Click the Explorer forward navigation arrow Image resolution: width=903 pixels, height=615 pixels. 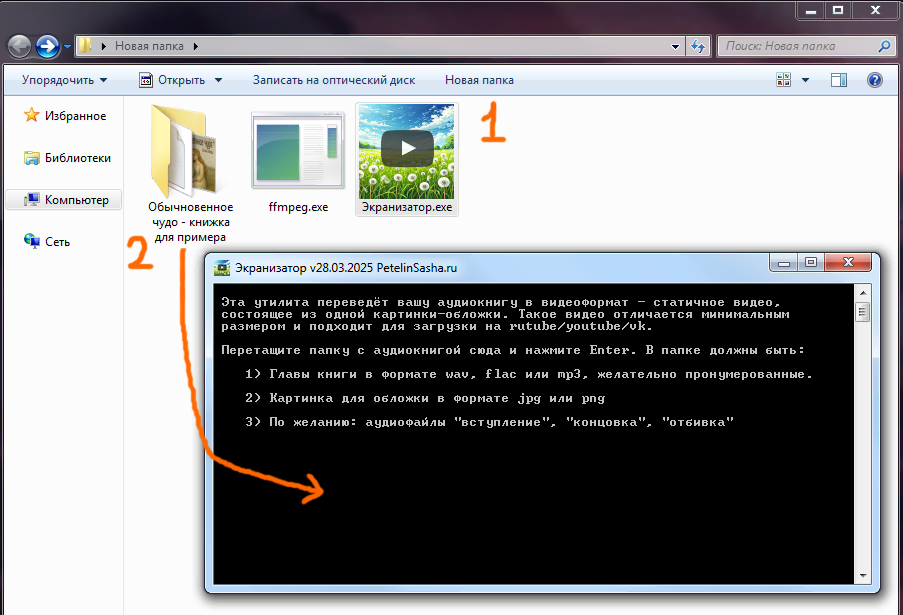tap(47, 46)
